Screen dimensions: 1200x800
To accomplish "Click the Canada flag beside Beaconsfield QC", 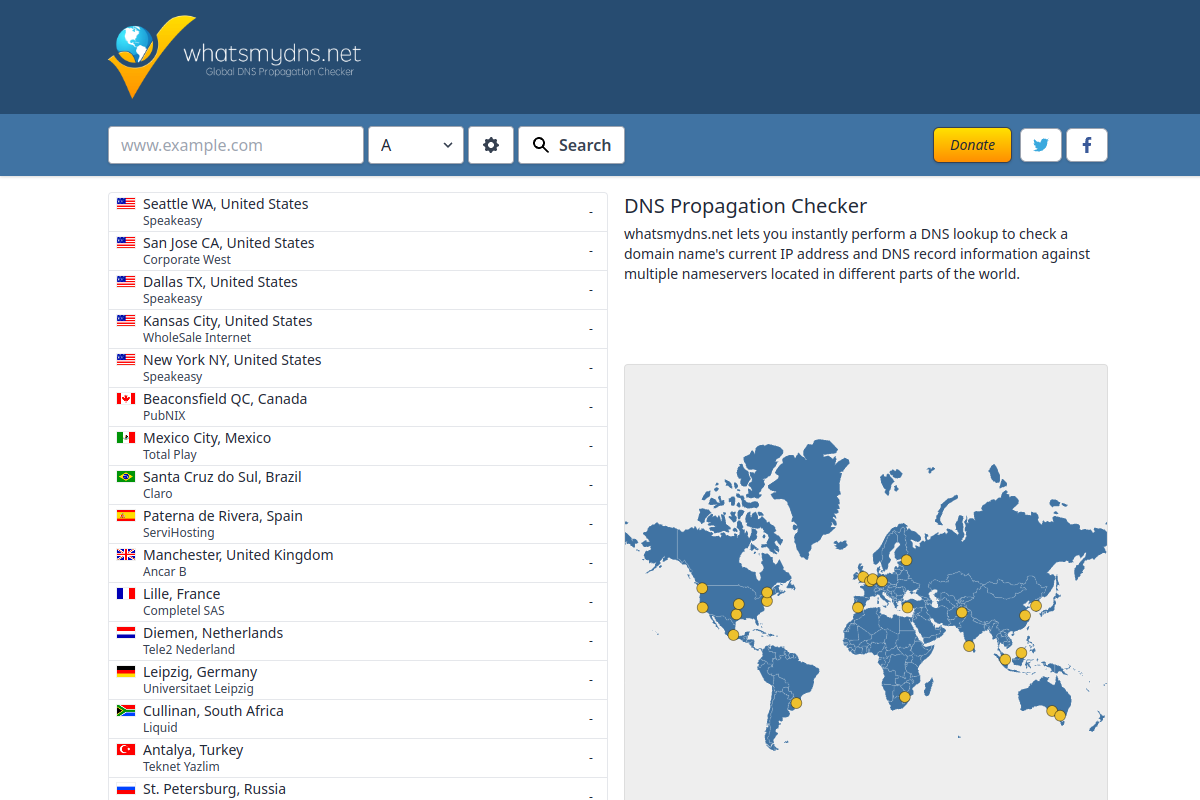I will [126, 397].
